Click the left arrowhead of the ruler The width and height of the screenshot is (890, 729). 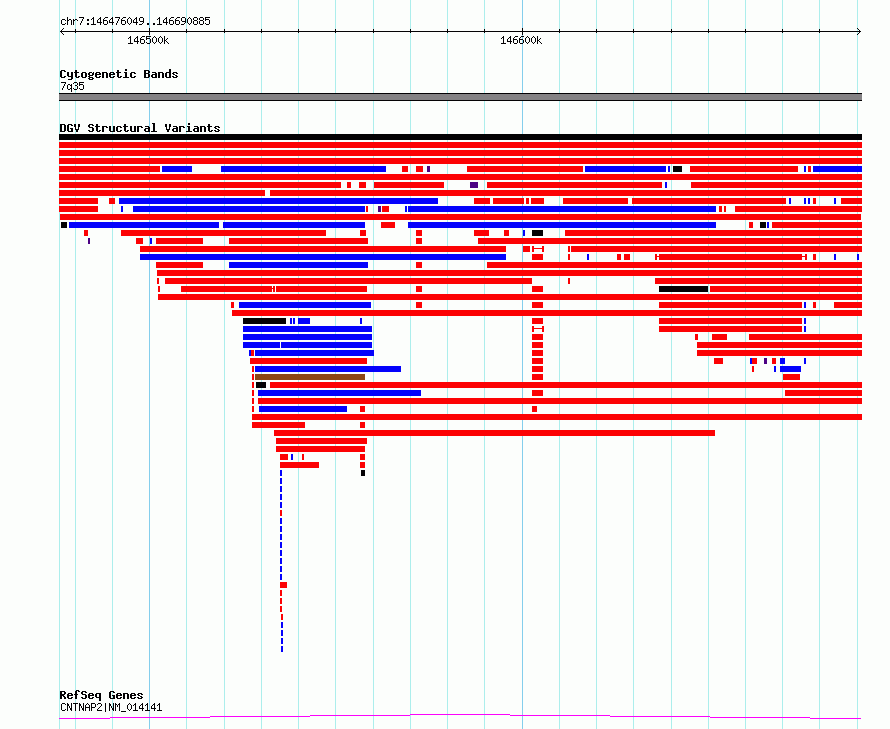tap(62, 32)
